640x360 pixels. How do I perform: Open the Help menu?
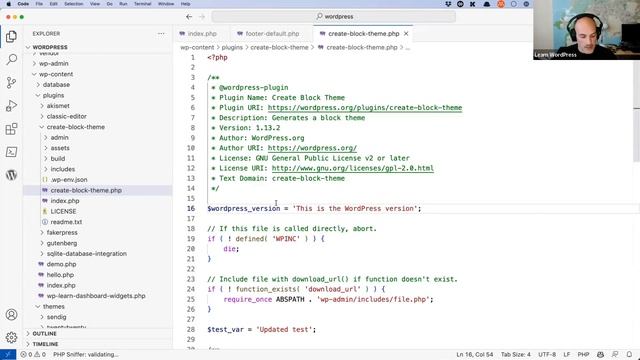tap(185, 4)
